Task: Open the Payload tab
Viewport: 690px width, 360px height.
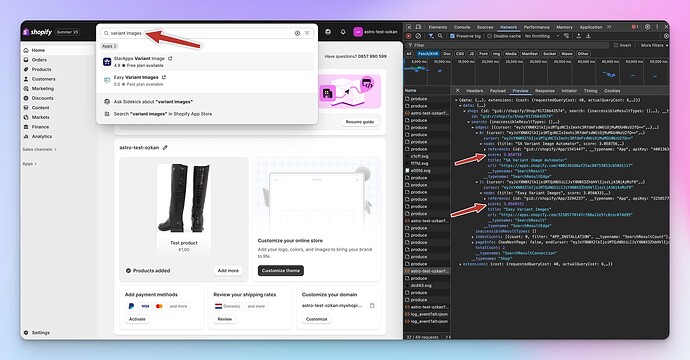Action: [498, 91]
